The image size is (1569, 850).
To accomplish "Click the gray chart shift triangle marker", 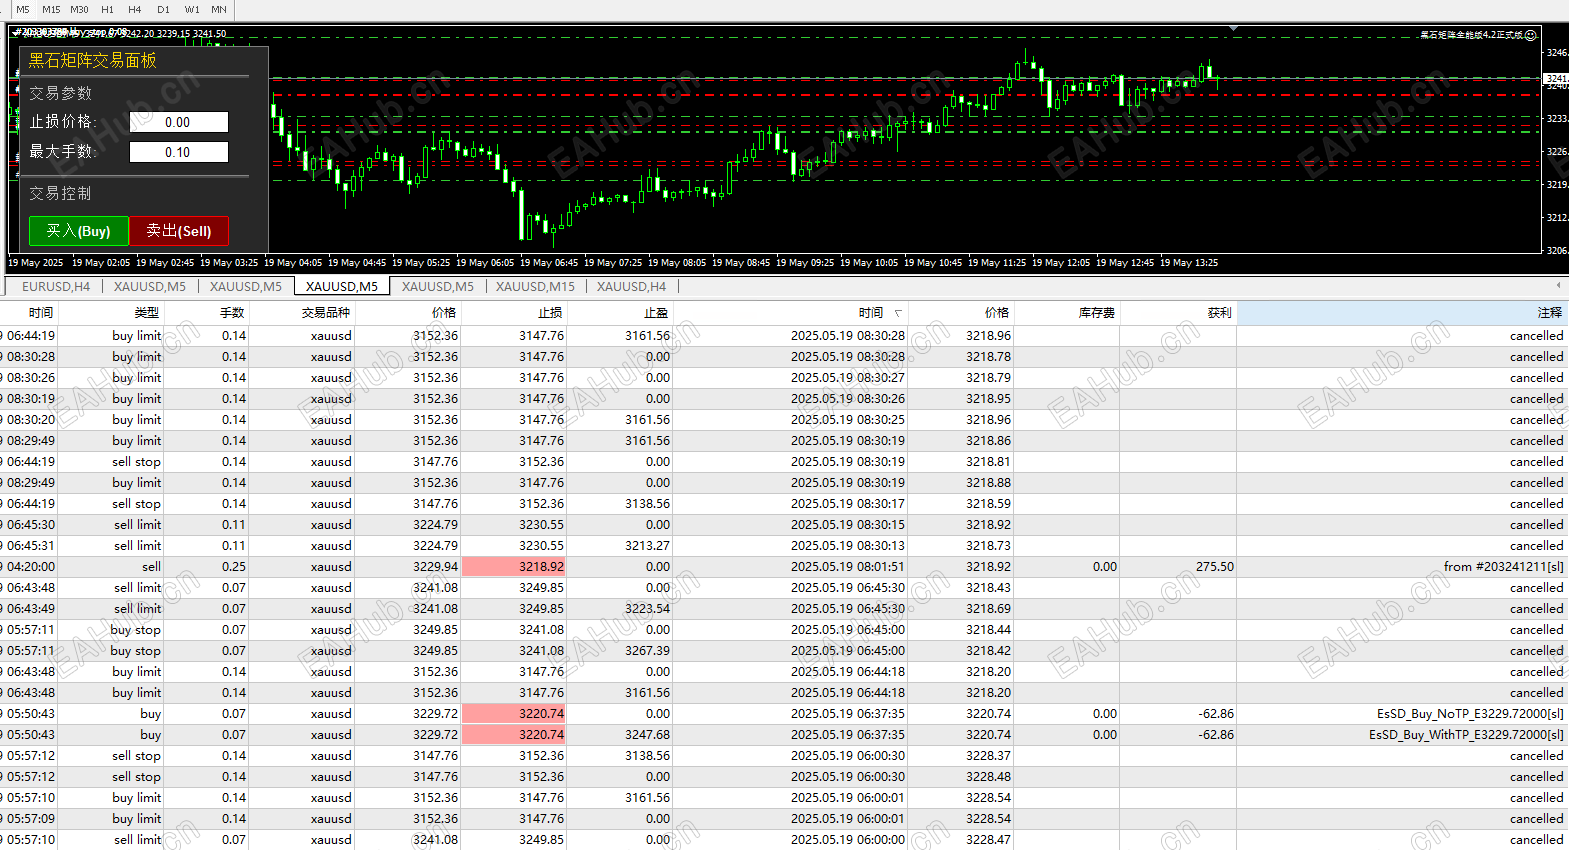I will (x=1234, y=29).
